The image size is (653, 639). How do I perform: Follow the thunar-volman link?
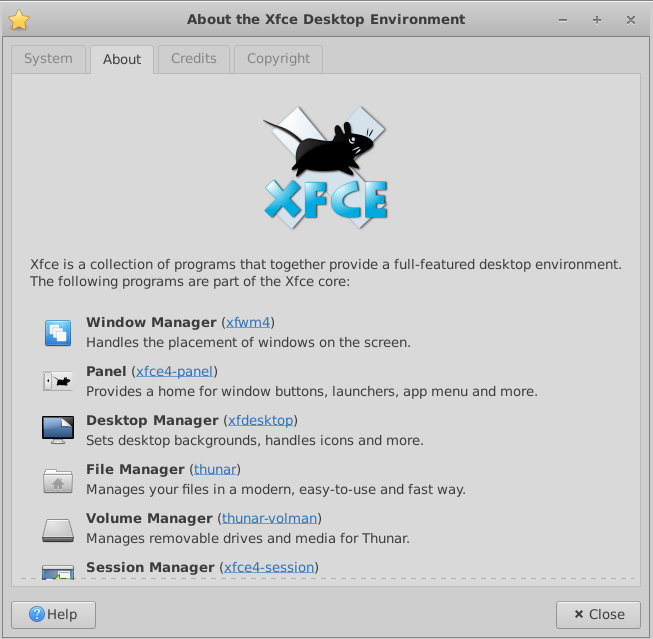269,518
